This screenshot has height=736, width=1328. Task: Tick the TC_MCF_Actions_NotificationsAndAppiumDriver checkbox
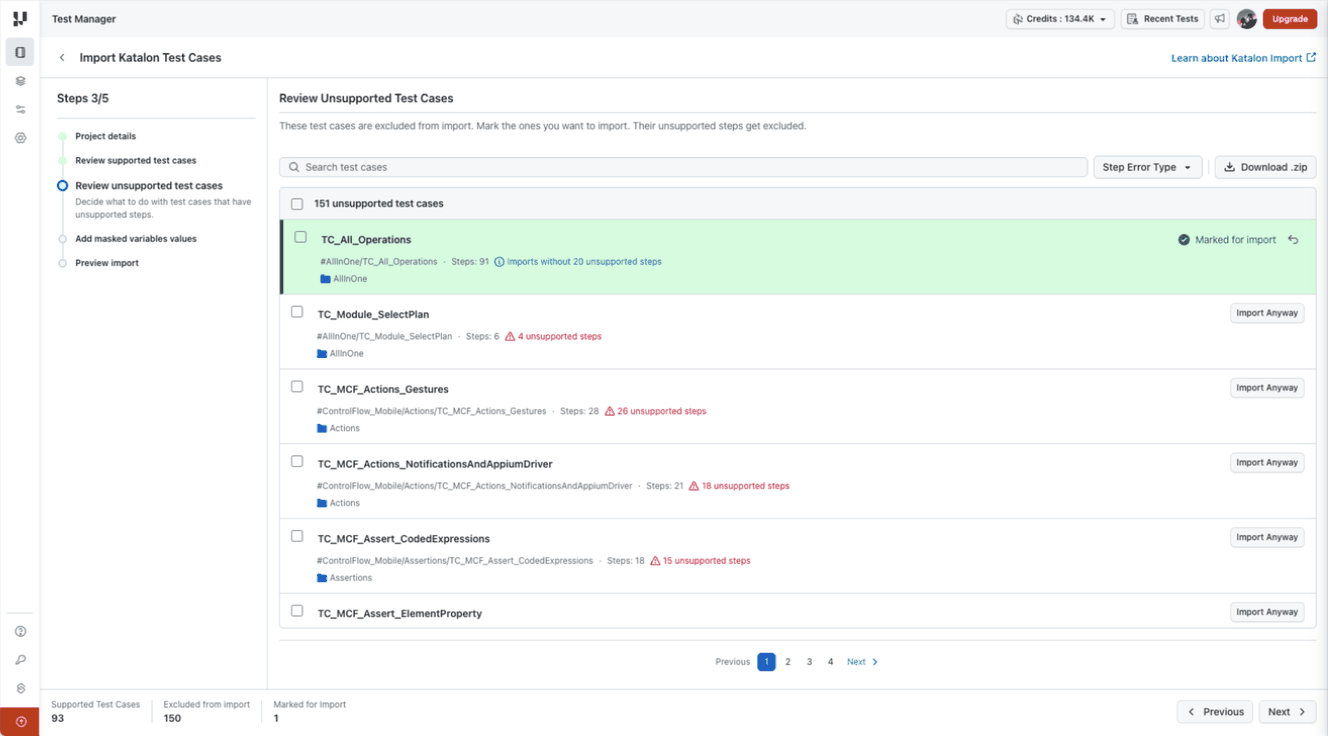click(x=297, y=461)
